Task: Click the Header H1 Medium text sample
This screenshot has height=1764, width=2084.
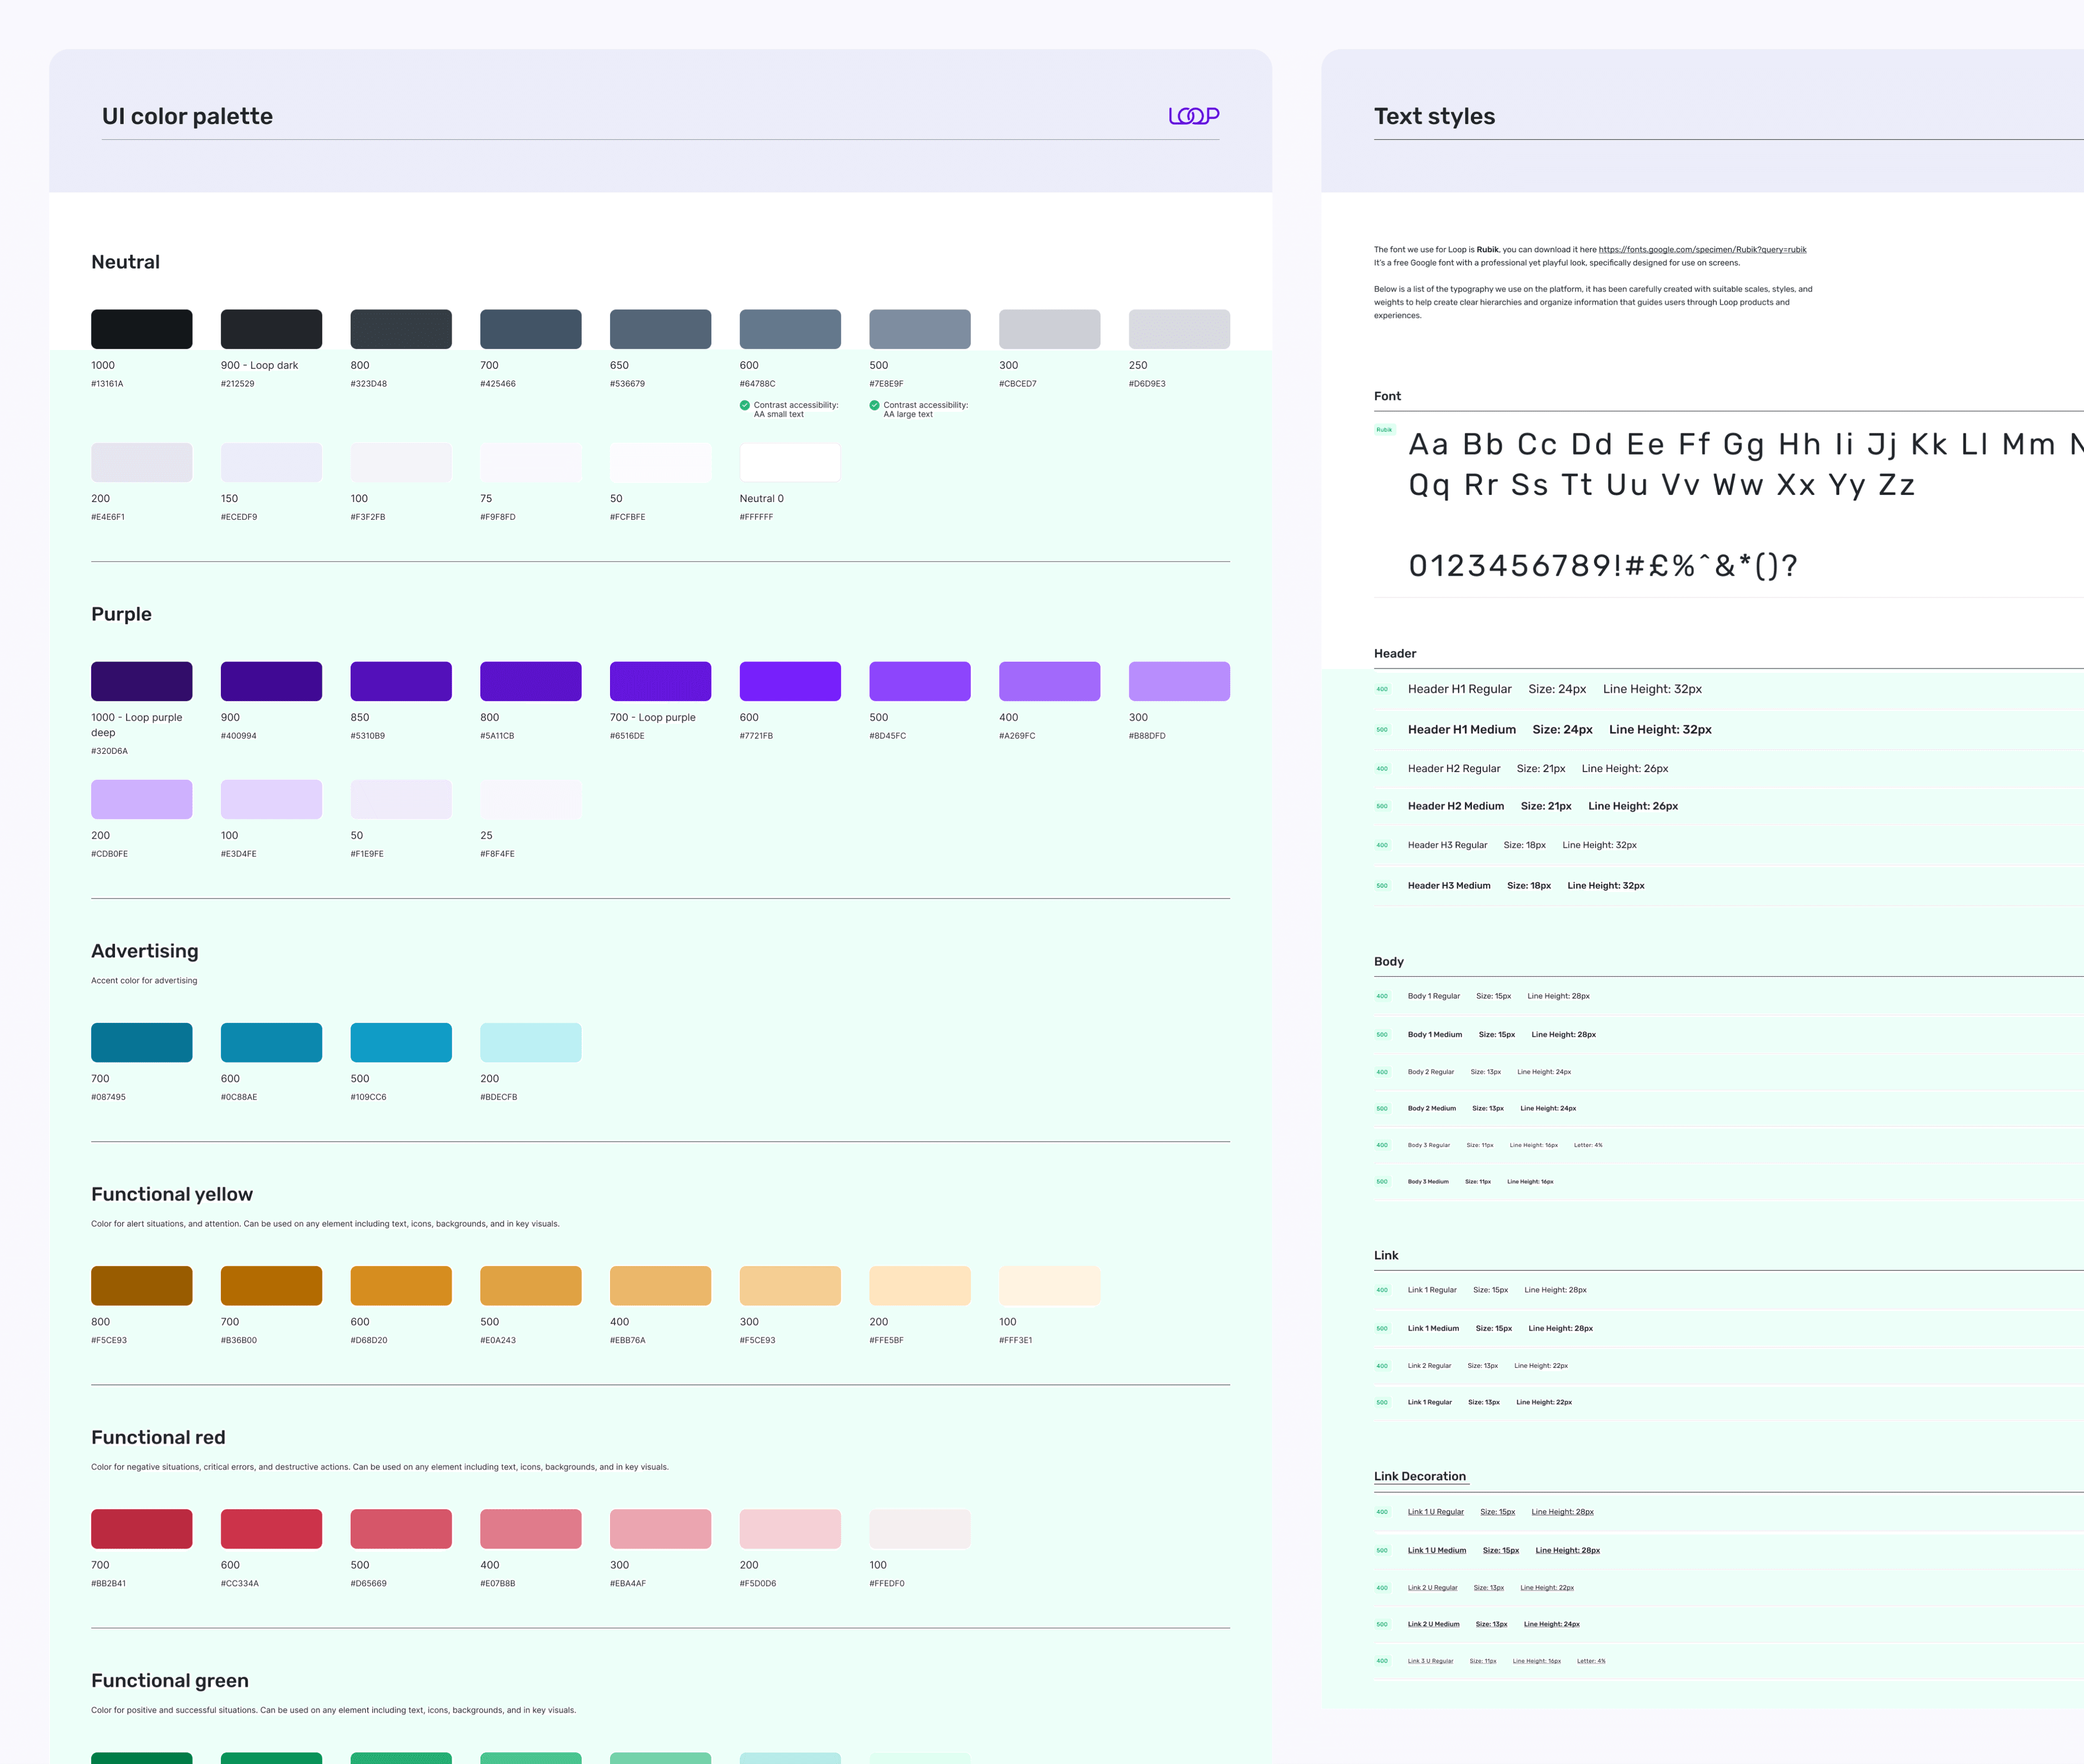Action: coord(1461,730)
